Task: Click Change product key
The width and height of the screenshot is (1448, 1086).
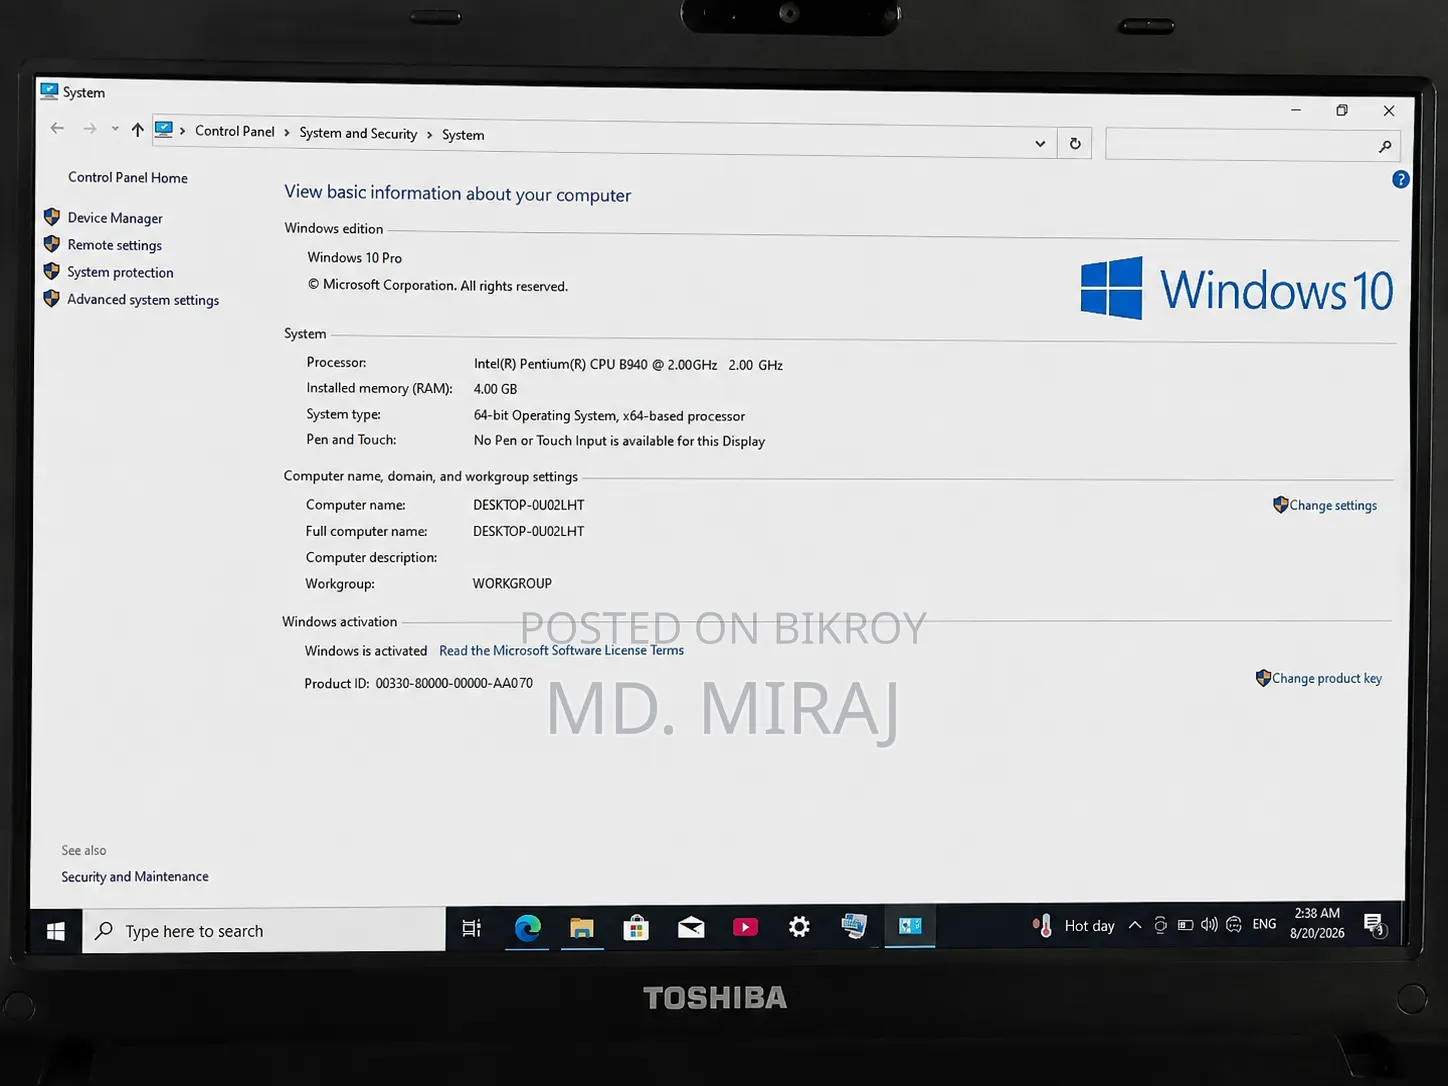Action: (x=1327, y=678)
